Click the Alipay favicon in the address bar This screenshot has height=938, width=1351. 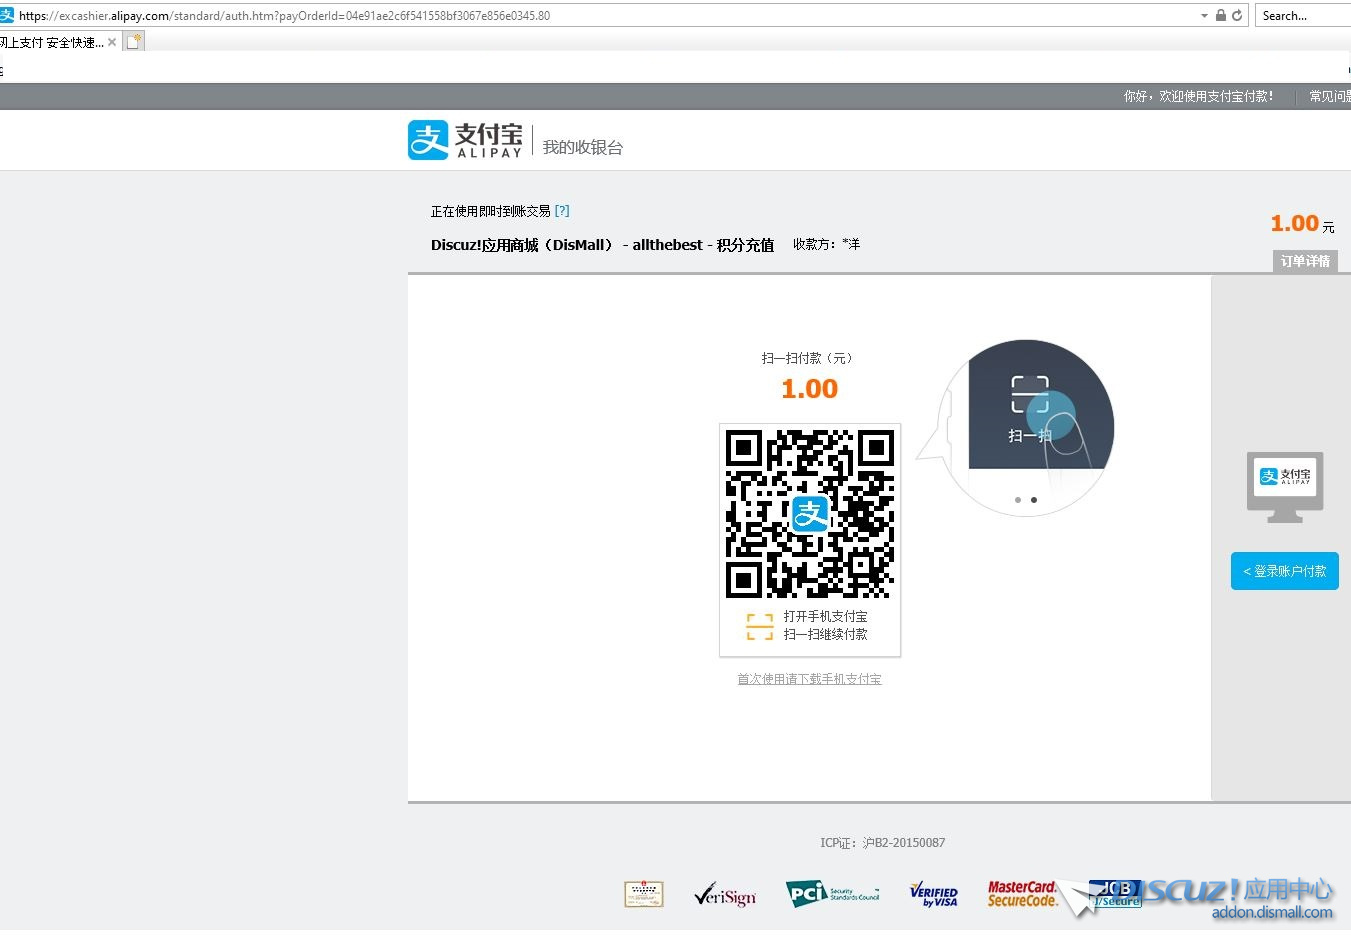coord(7,15)
